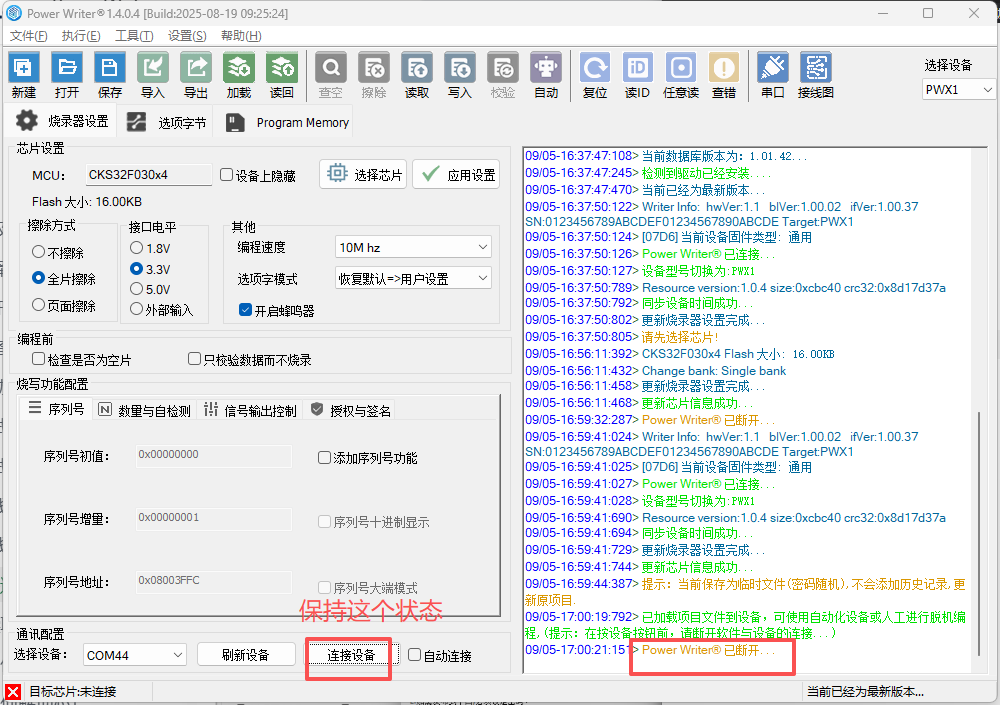Screen dimensions: 1000x705
Task: Click the 保存 (Save) toolbar icon
Action: click(x=110, y=68)
